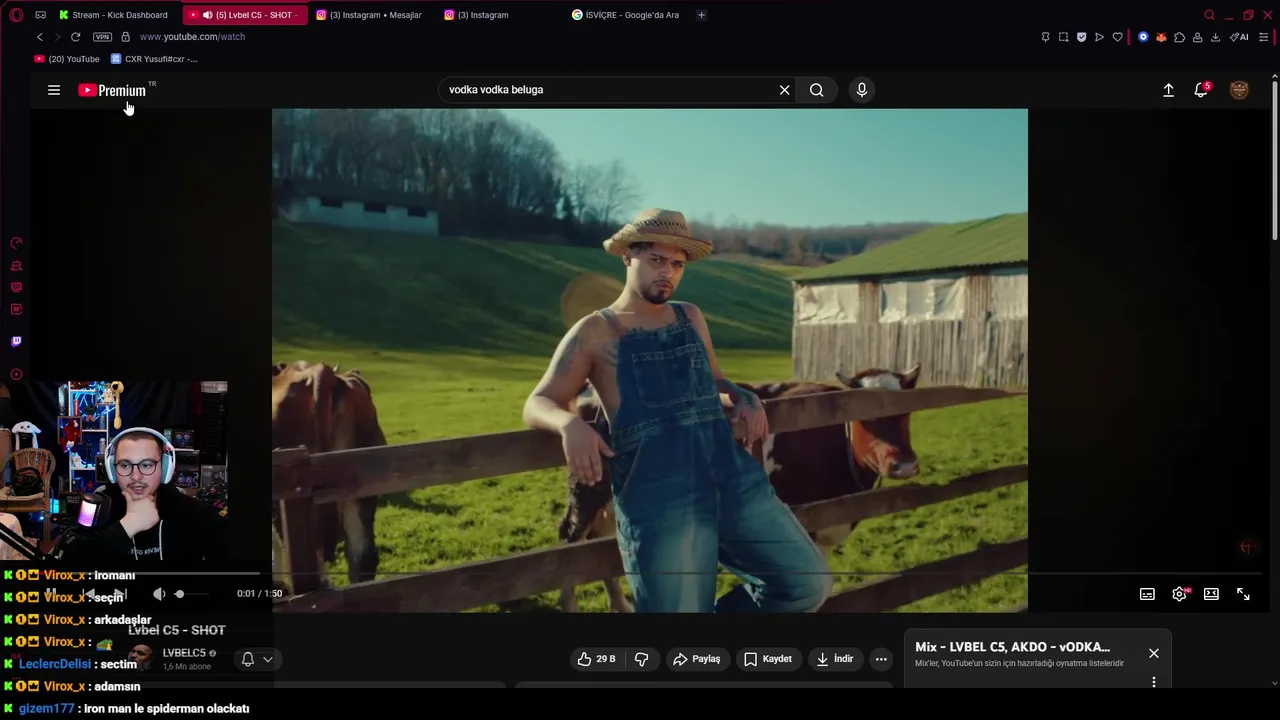The image size is (1280, 720).
Task: Open the MetaMask fox extension
Action: pyautogui.click(x=1161, y=37)
